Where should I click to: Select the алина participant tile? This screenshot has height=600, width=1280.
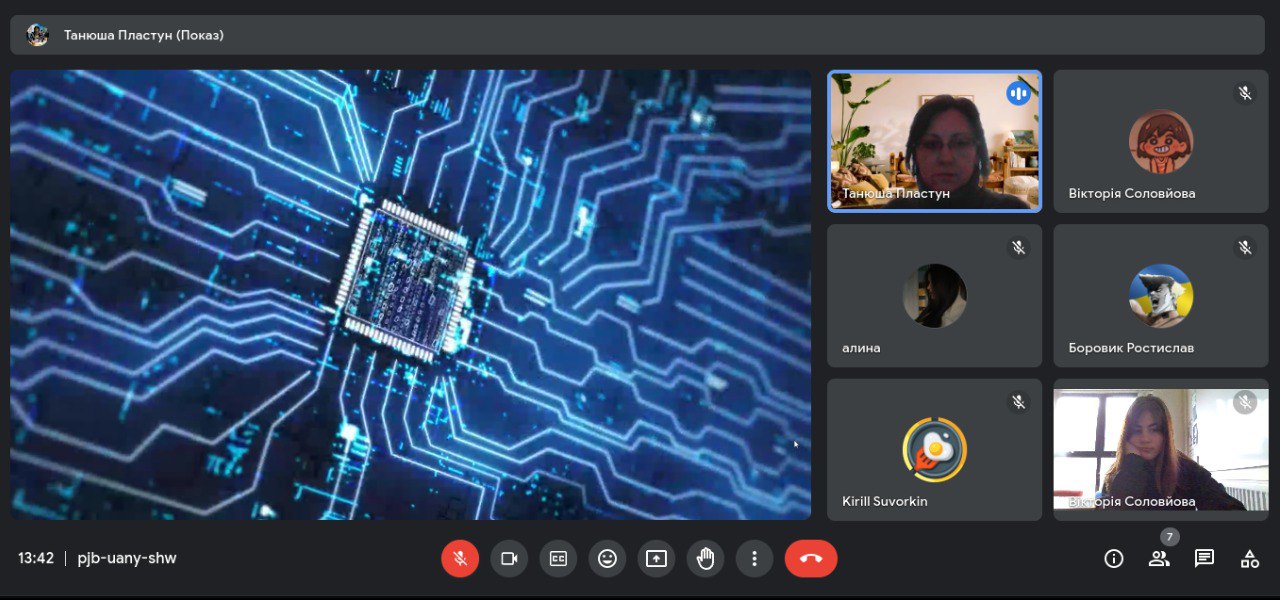point(934,295)
